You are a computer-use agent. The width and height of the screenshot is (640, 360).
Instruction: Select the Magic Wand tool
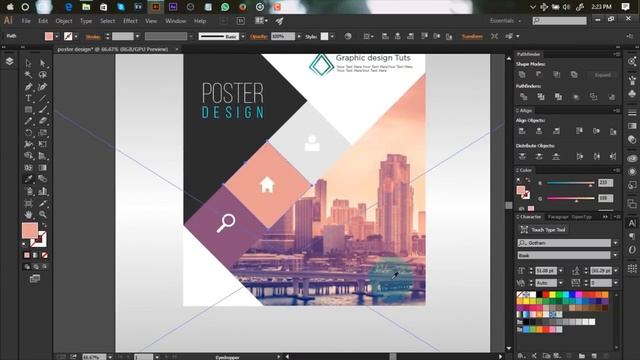pos(28,75)
